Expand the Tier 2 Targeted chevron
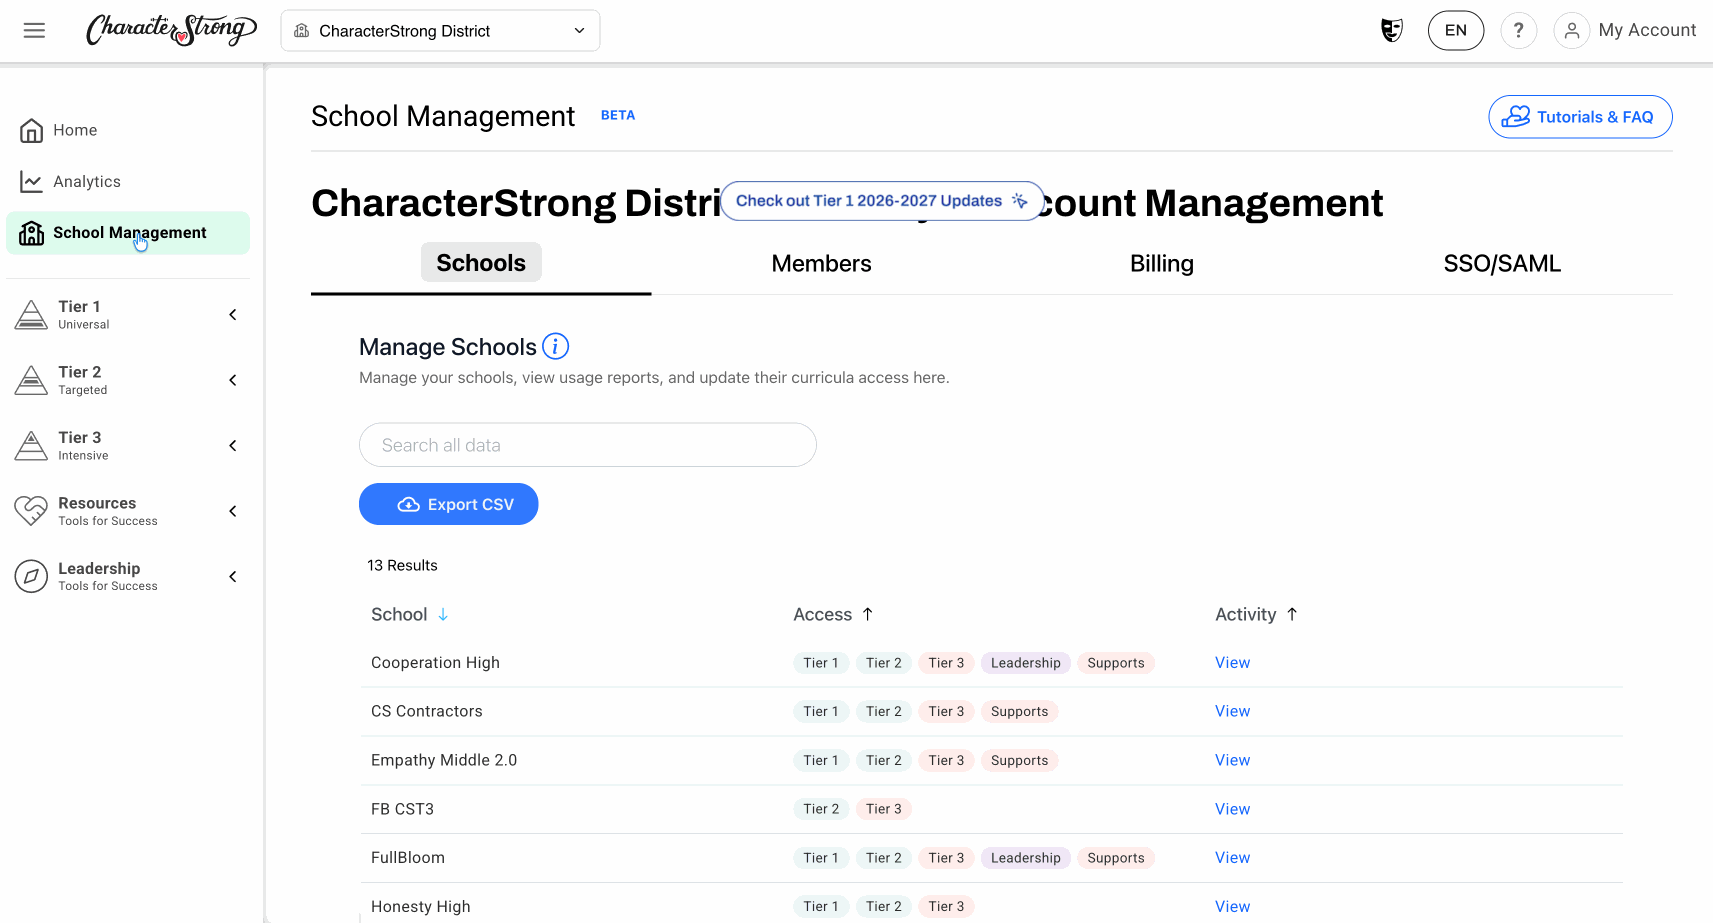Image resolution: width=1713 pixels, height=923 pixels. point(233,380)
